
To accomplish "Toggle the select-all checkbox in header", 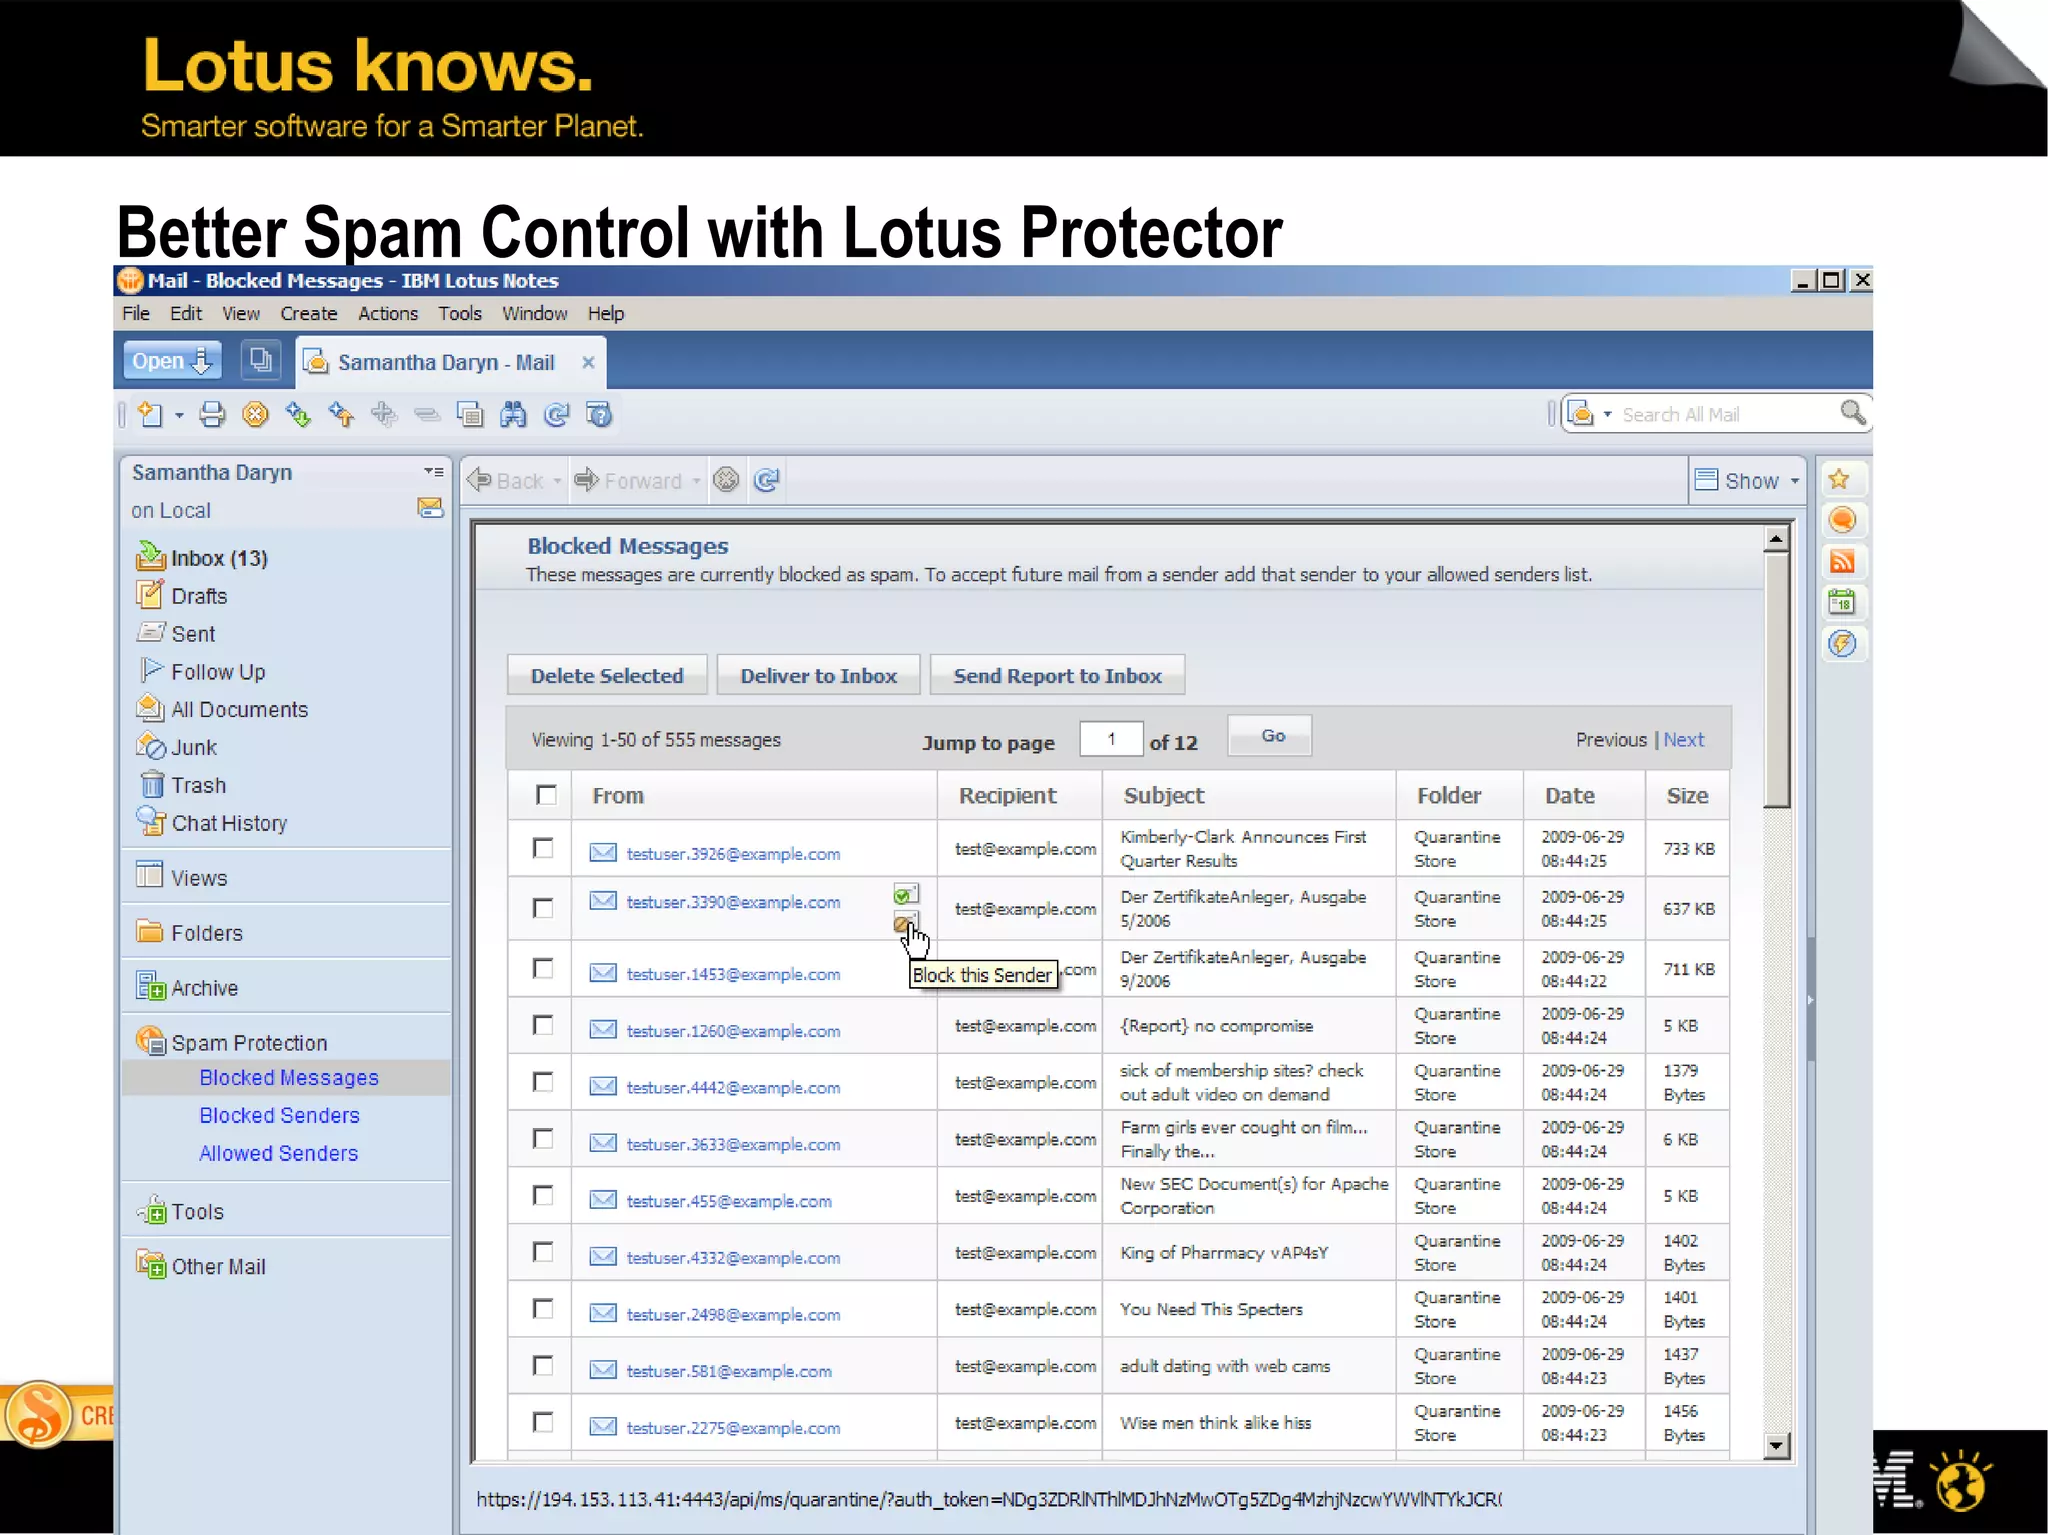I will pos(546,795).
